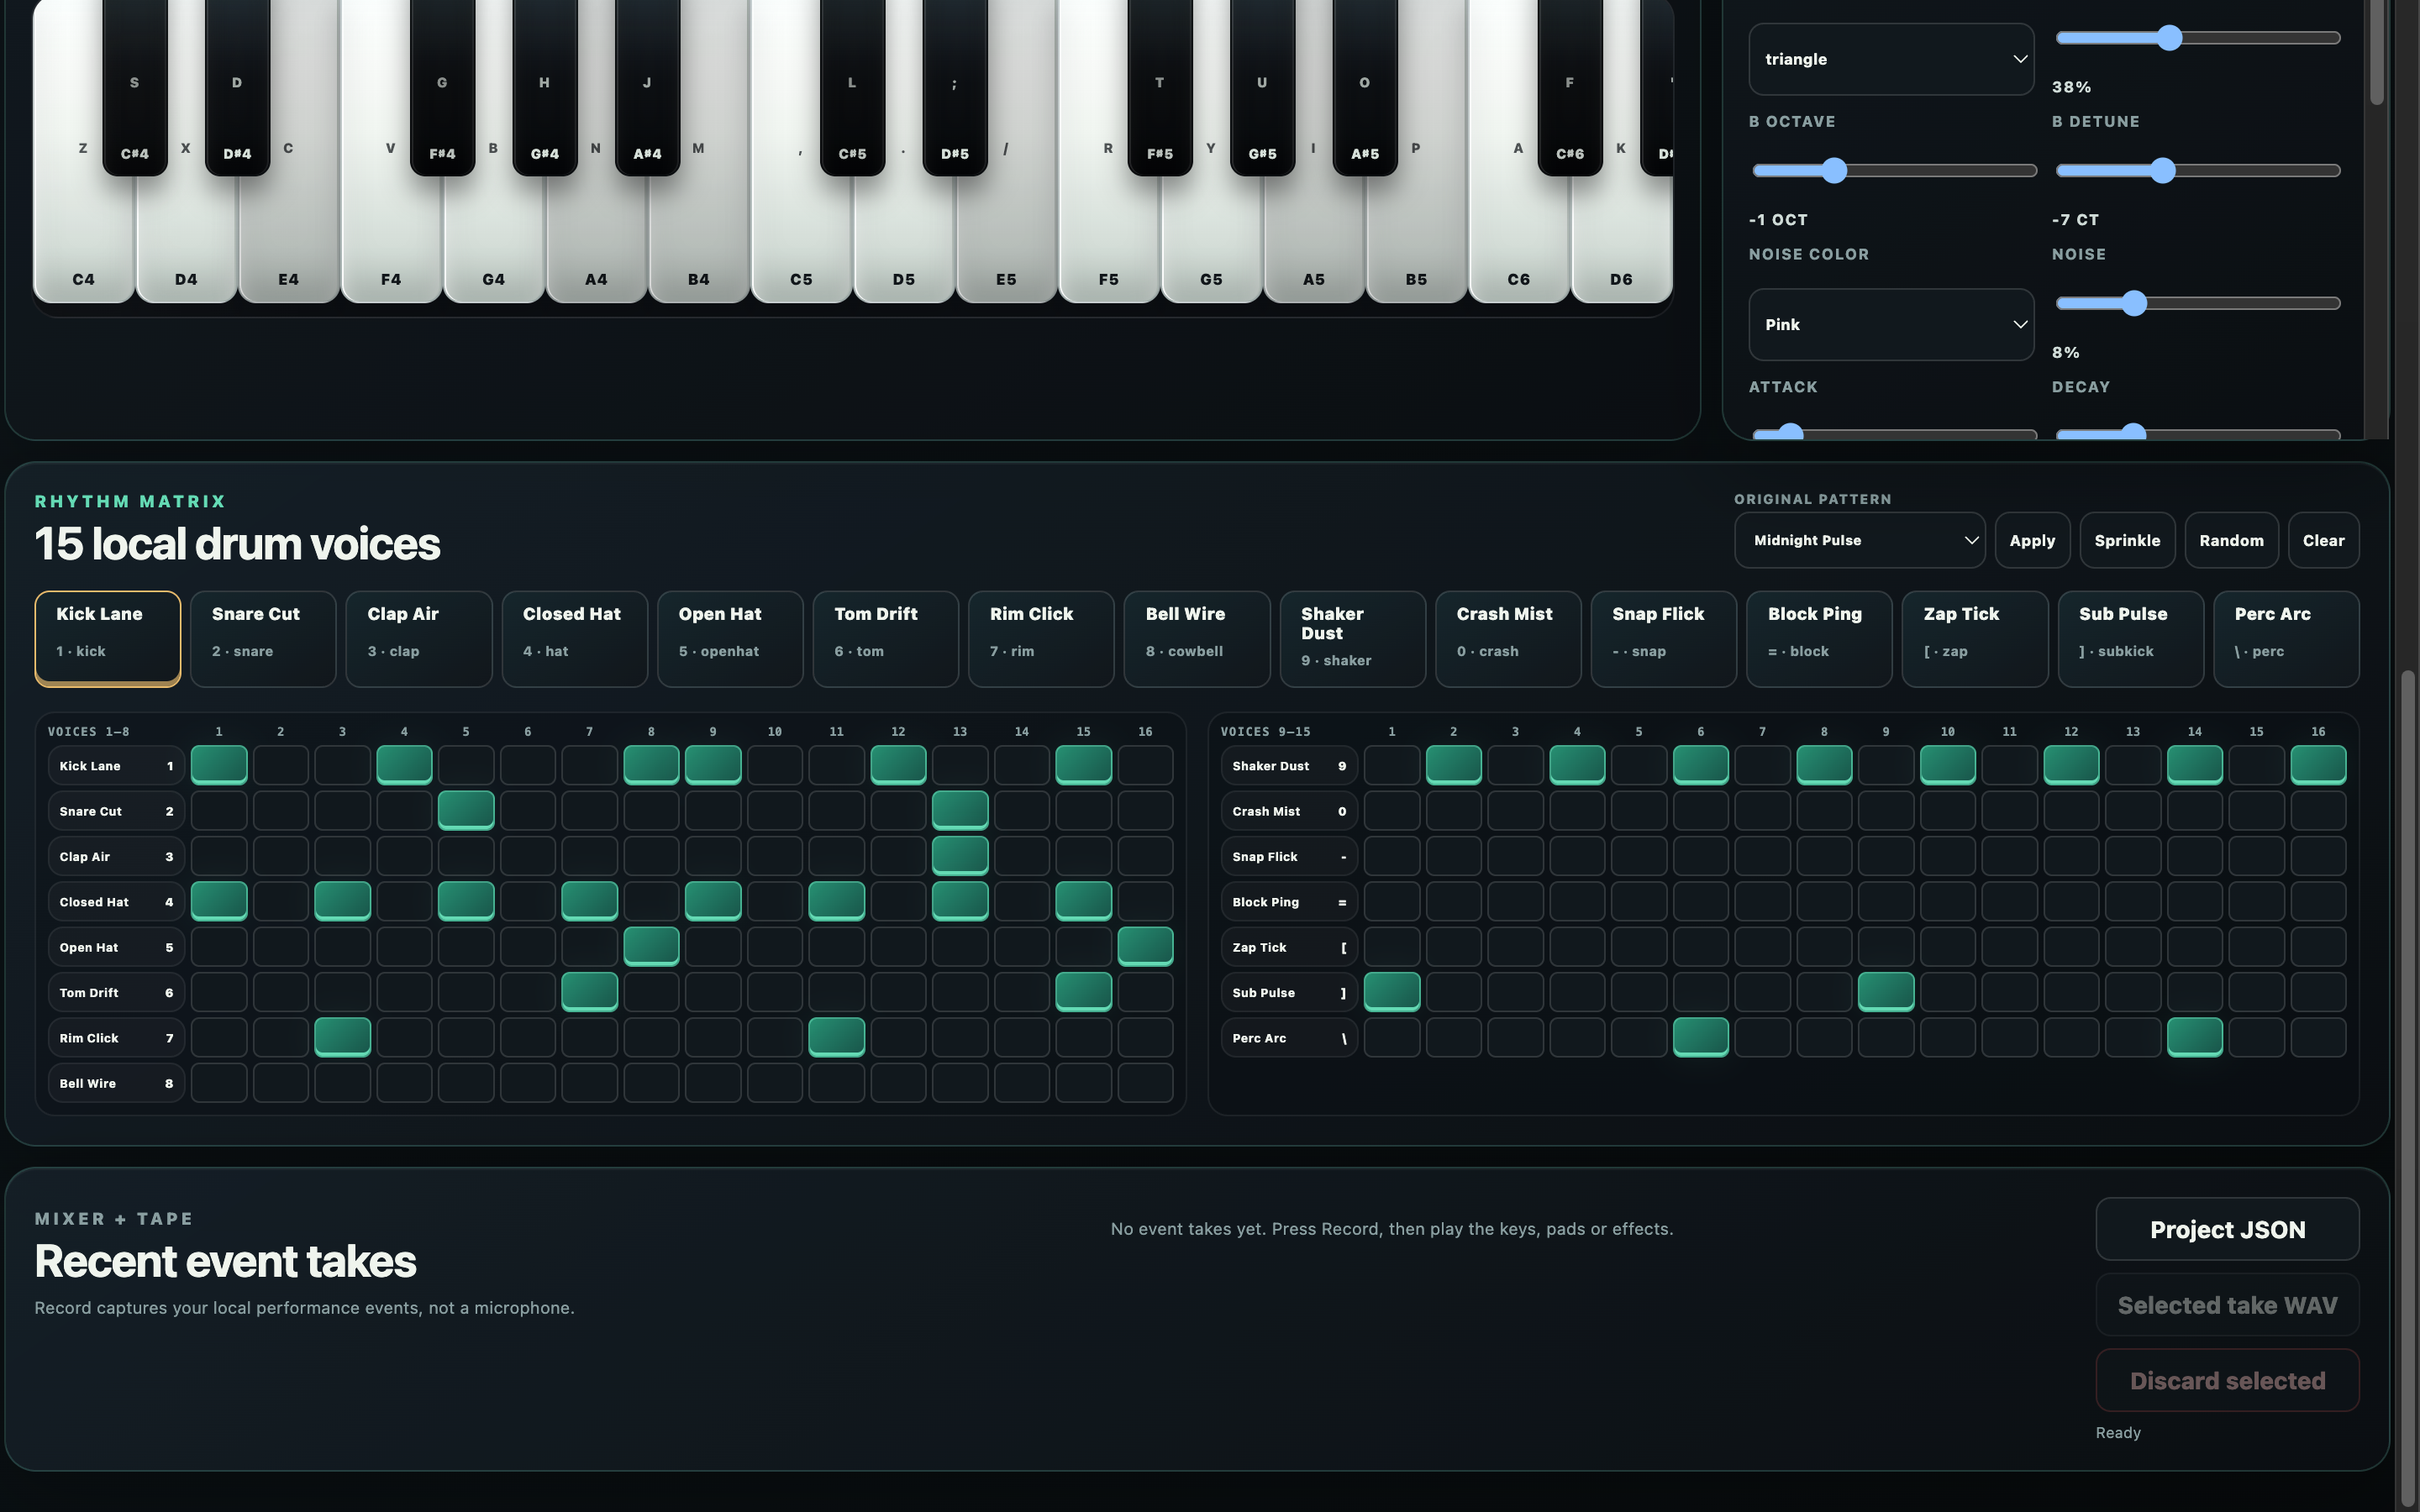Trigger the Bell Wire cowbell card
This screenshot has width=2420, height=1512.
tap(1197, 638)
